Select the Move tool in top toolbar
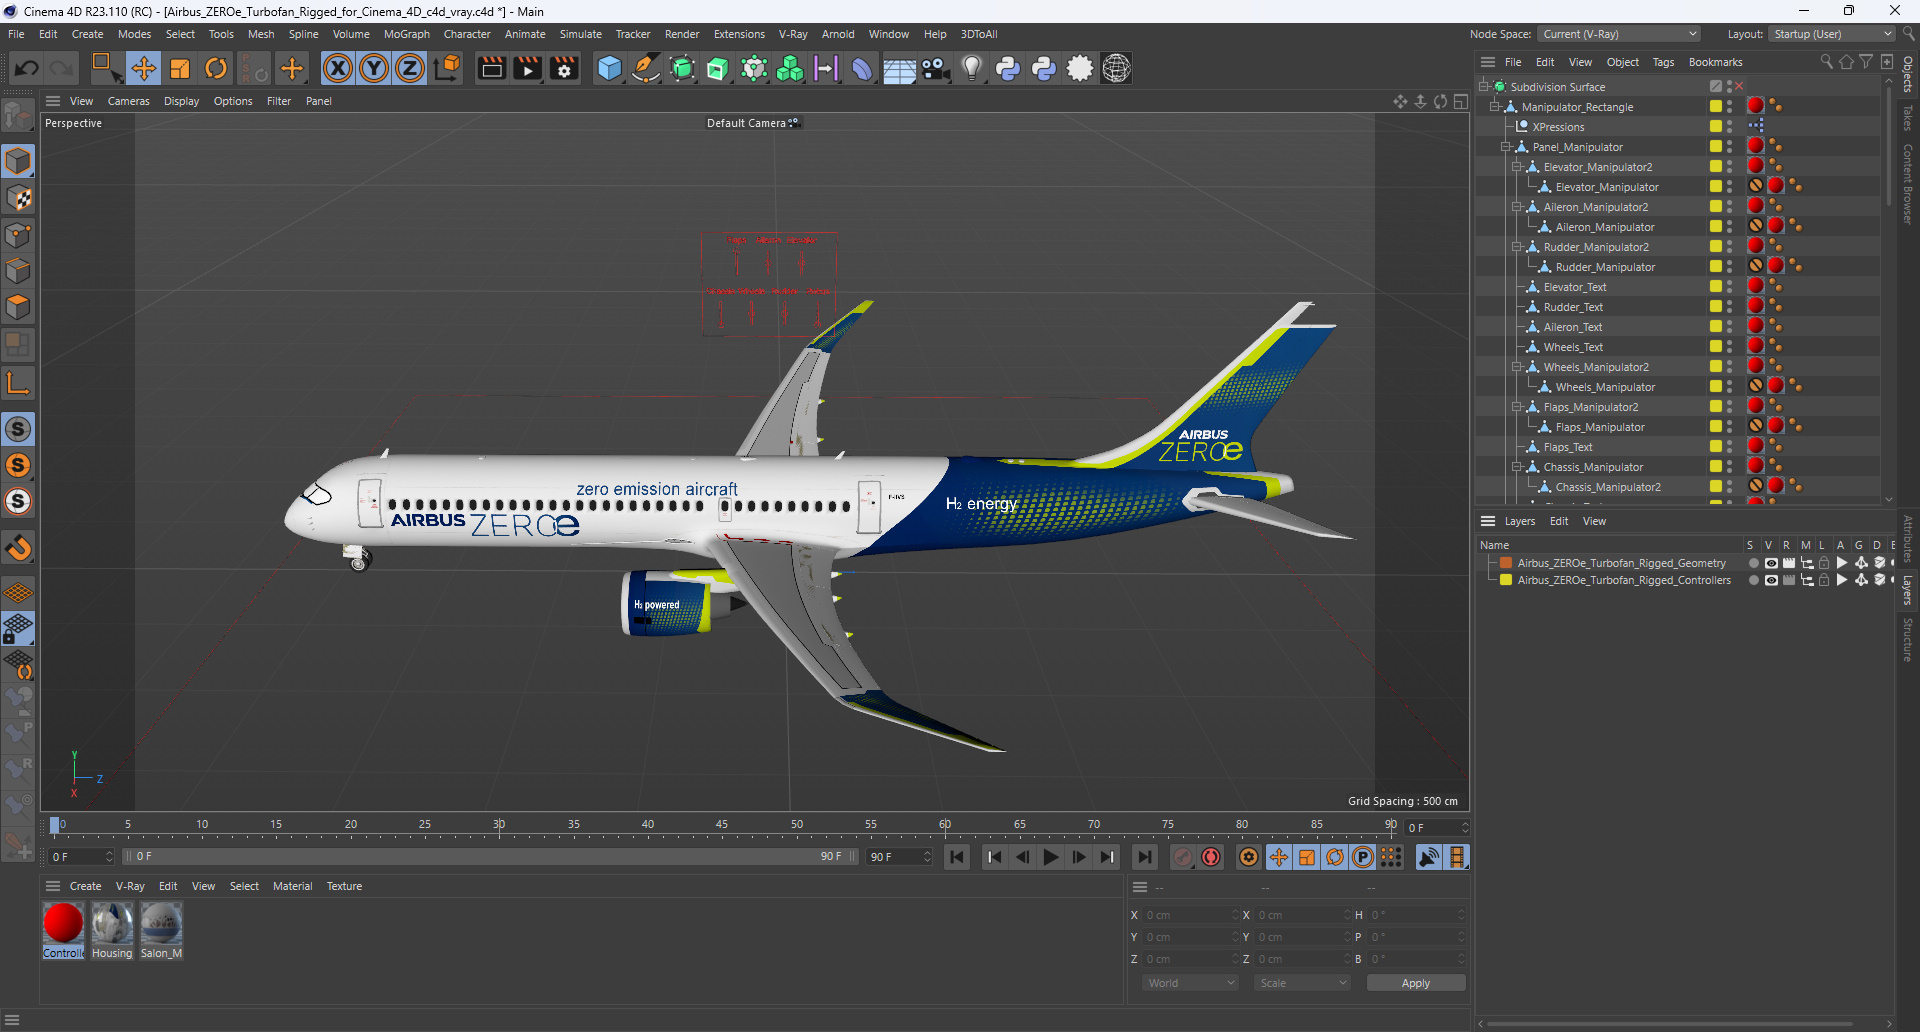Screen dimensions: 1920x1032 [144, 68]
